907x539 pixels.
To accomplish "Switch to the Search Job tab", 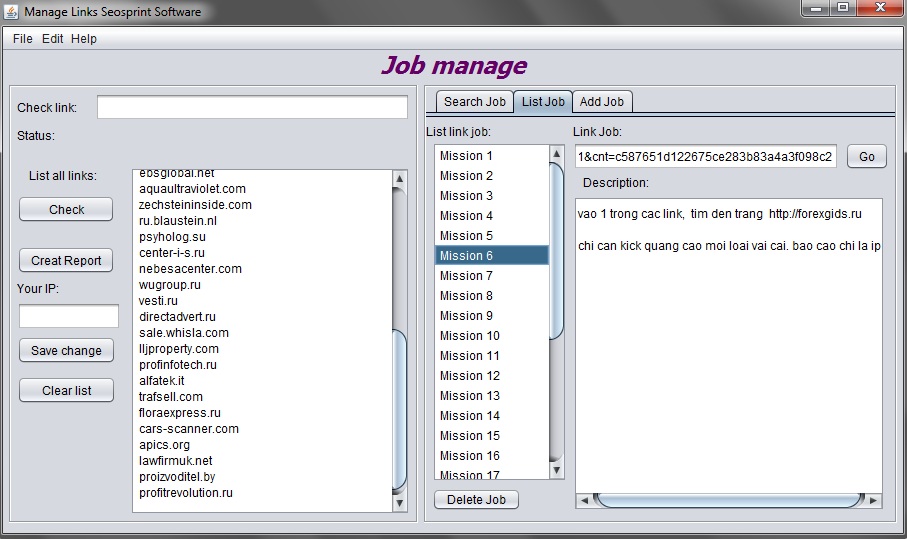I will 474,102.
